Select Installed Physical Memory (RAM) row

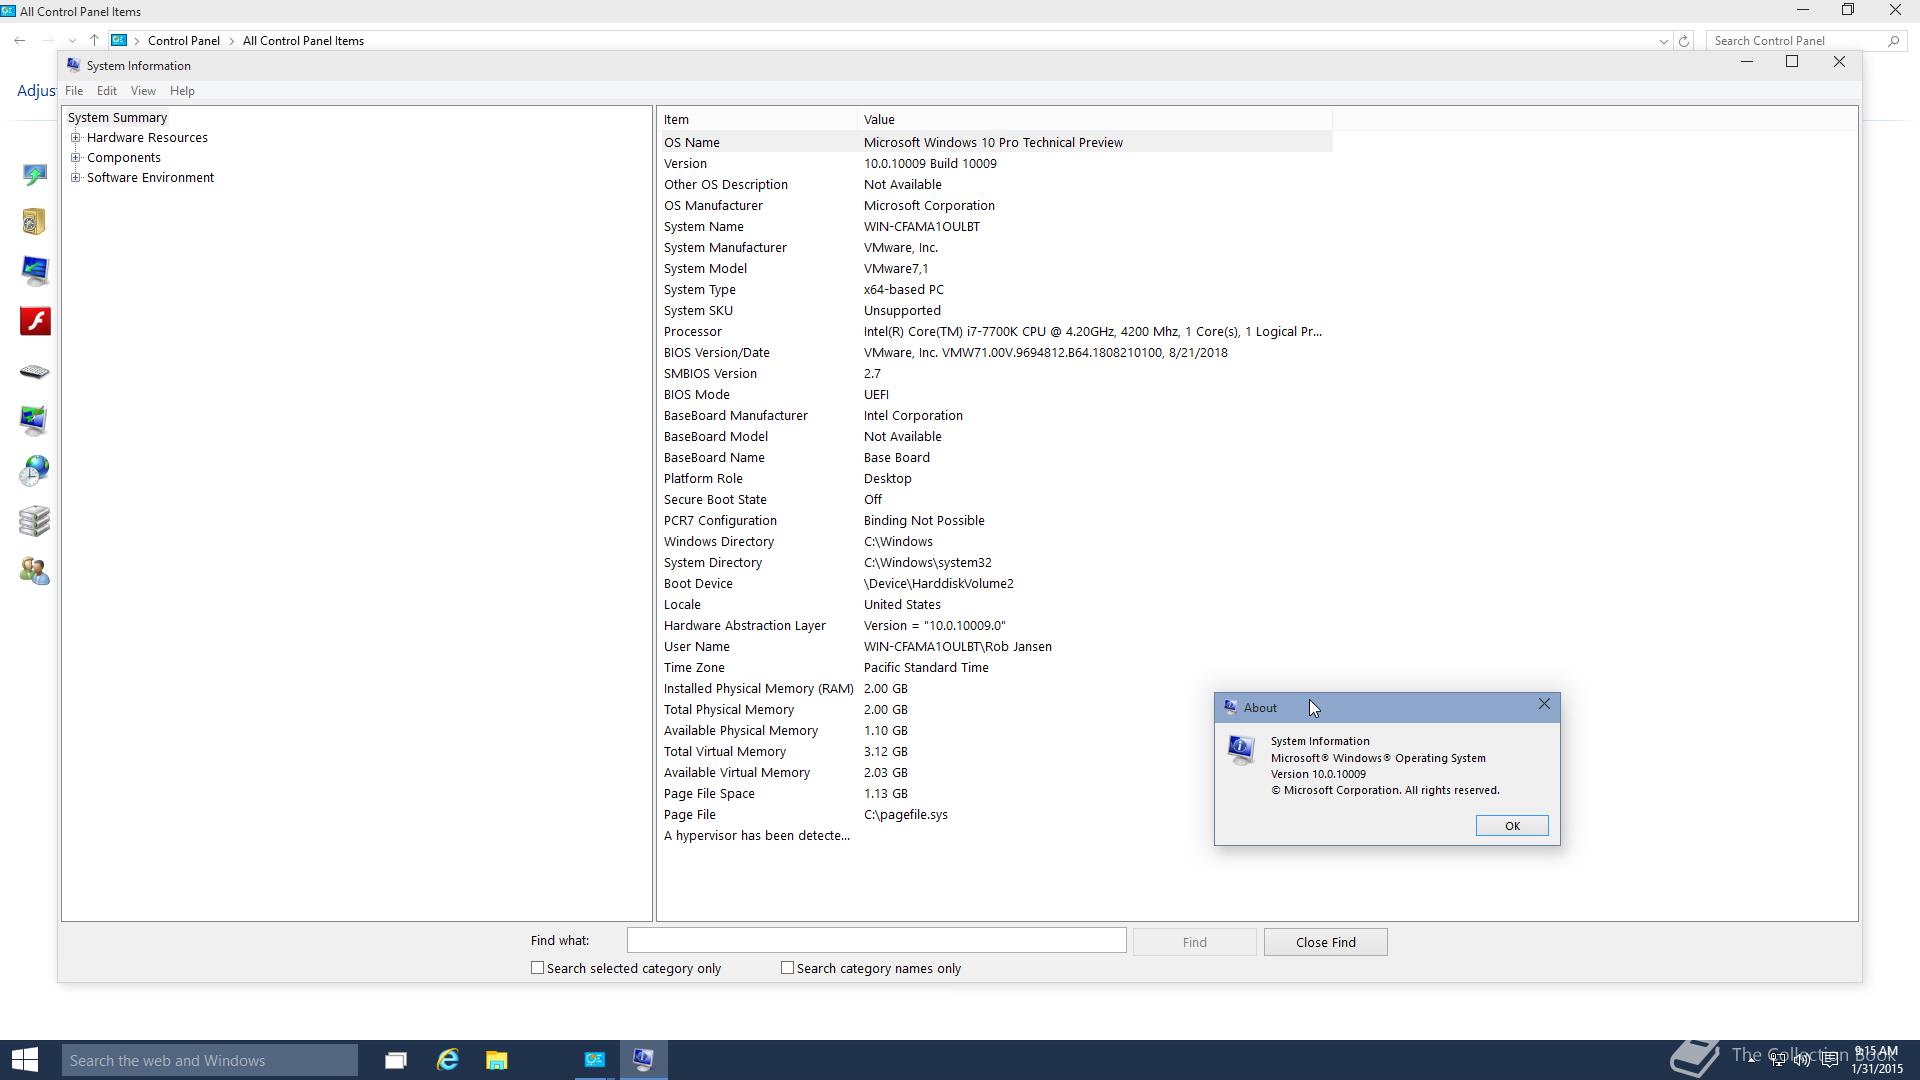[995, 688]
